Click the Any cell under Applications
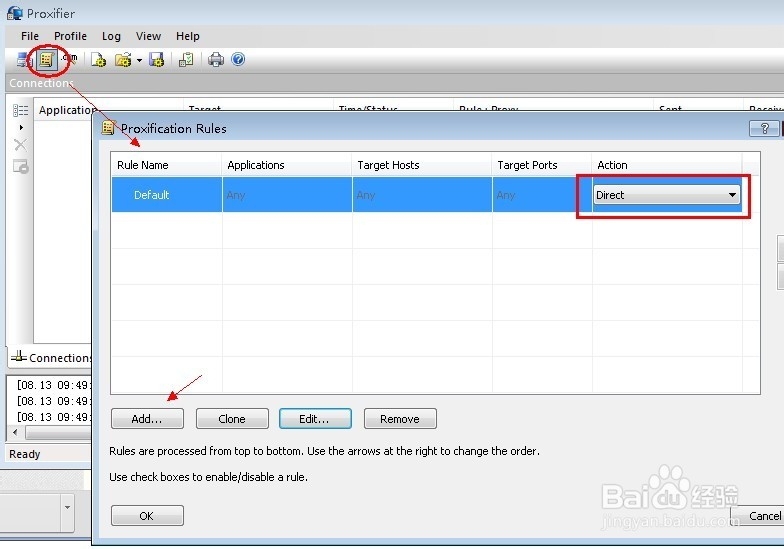The width and height of the screenshot is (784, 549). point(287,194)
